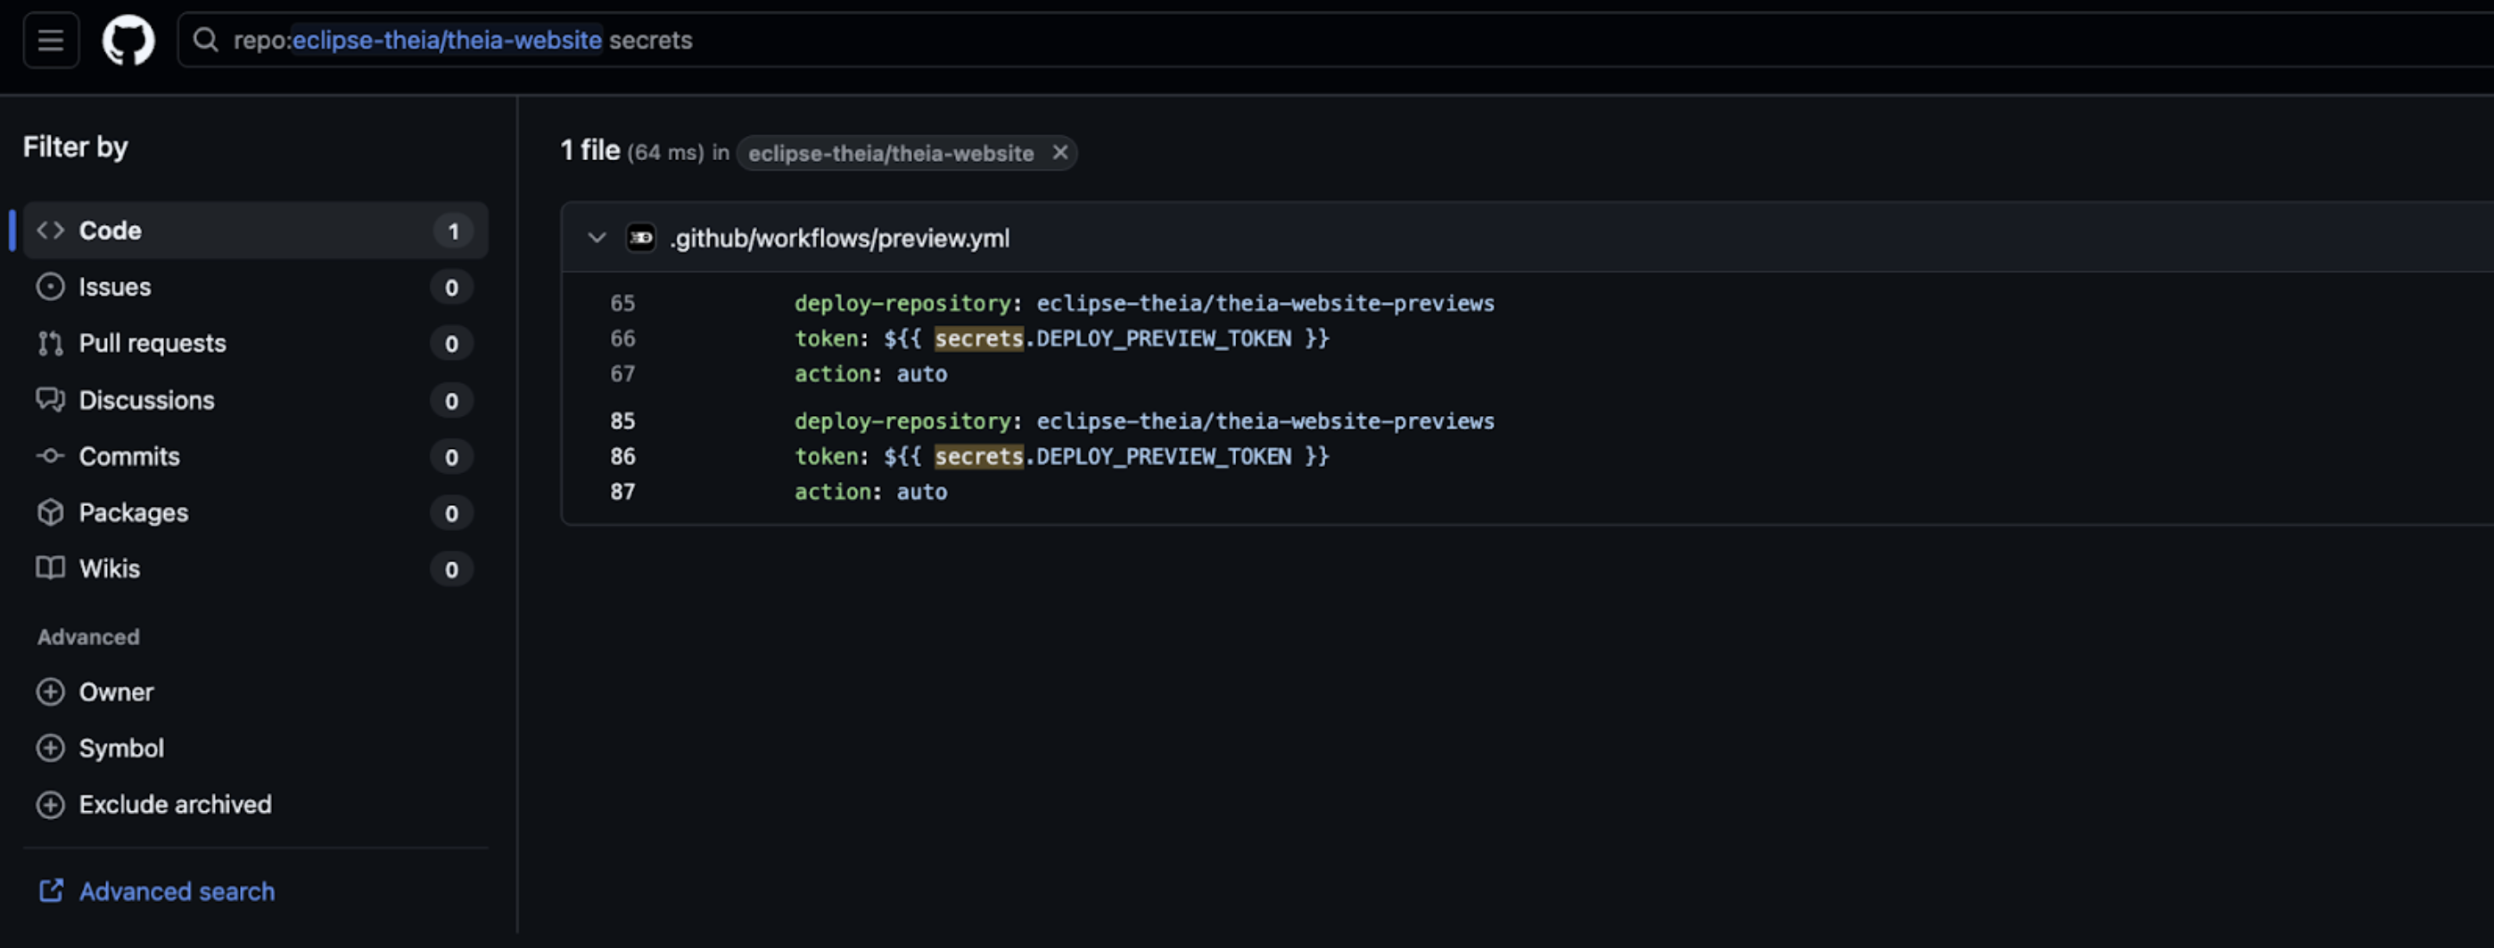Open the hamburger navigation menu
Viewport: 2494px width, 948px height.
pyautogui.click(x=50, y=40)
